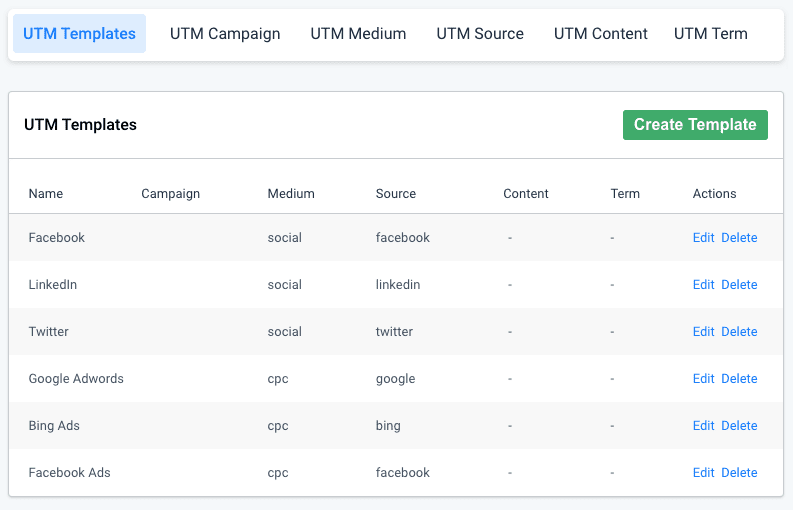Select the UTM Templates tab

(79, 34)
